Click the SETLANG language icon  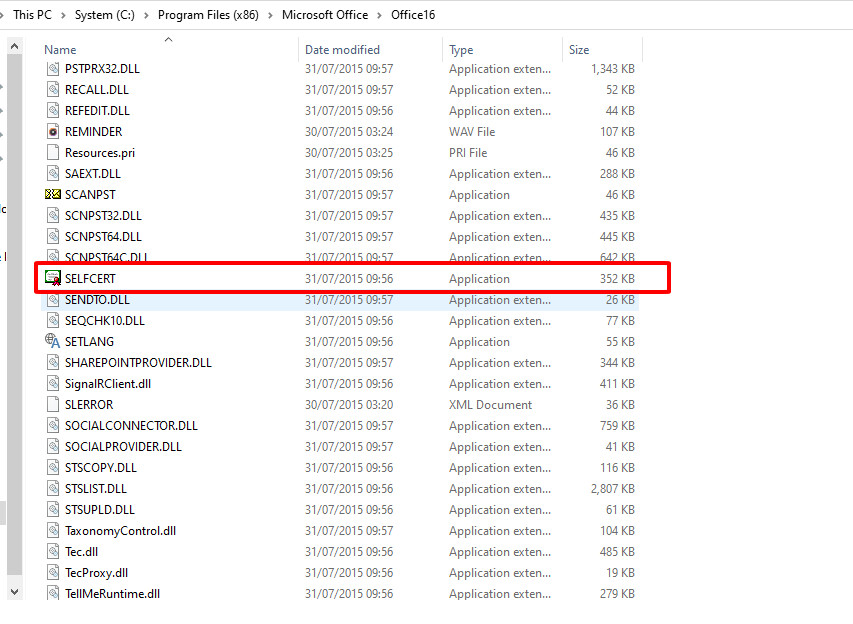coord(53,341)
